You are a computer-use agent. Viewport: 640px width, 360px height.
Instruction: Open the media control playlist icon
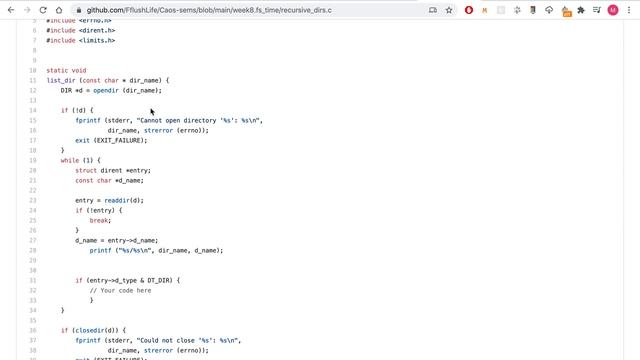(597, 10)
